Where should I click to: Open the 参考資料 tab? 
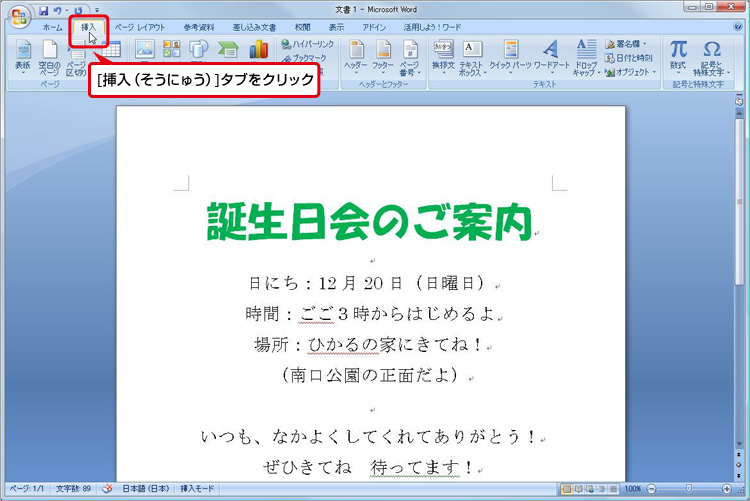[x=199, y=28]
